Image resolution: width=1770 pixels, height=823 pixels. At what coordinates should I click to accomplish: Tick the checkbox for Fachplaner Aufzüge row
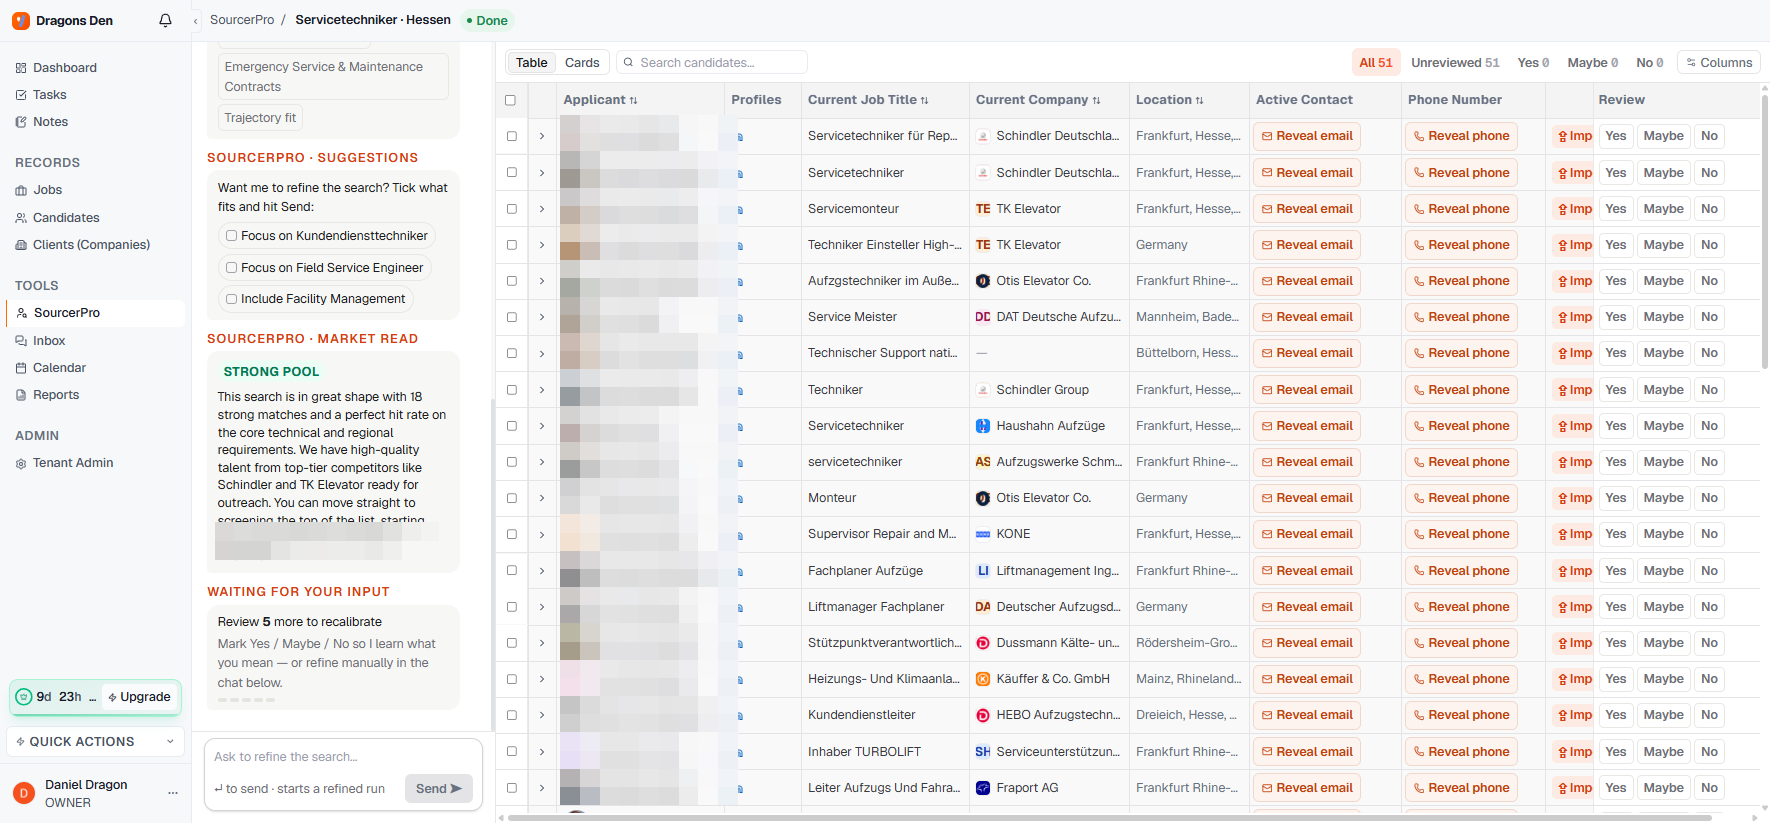pyautogui.click(x=511, y=571)
